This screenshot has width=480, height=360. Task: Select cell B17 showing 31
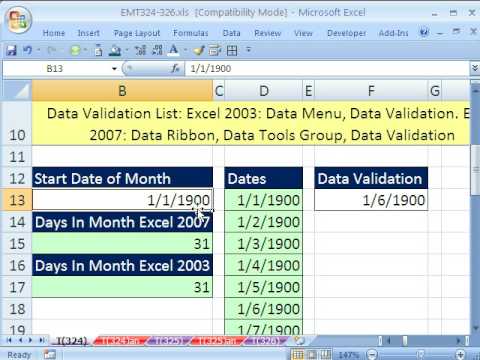(x=122, y=287)
